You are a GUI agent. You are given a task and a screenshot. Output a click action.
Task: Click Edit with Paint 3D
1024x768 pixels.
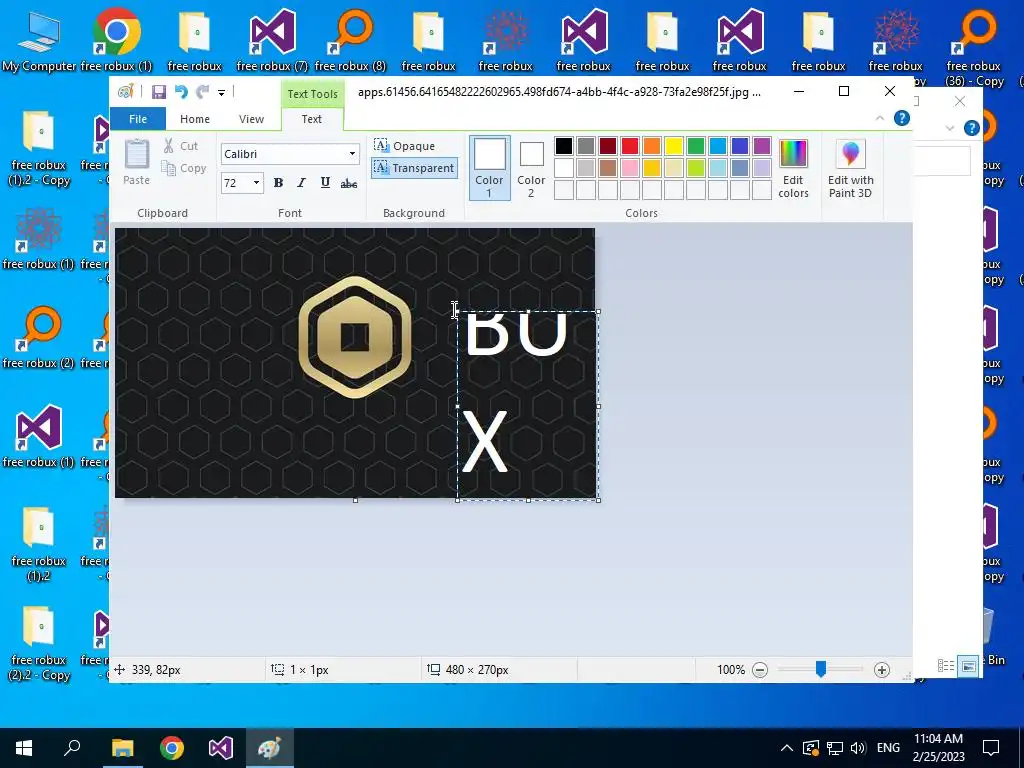click(x=850, y=168)
